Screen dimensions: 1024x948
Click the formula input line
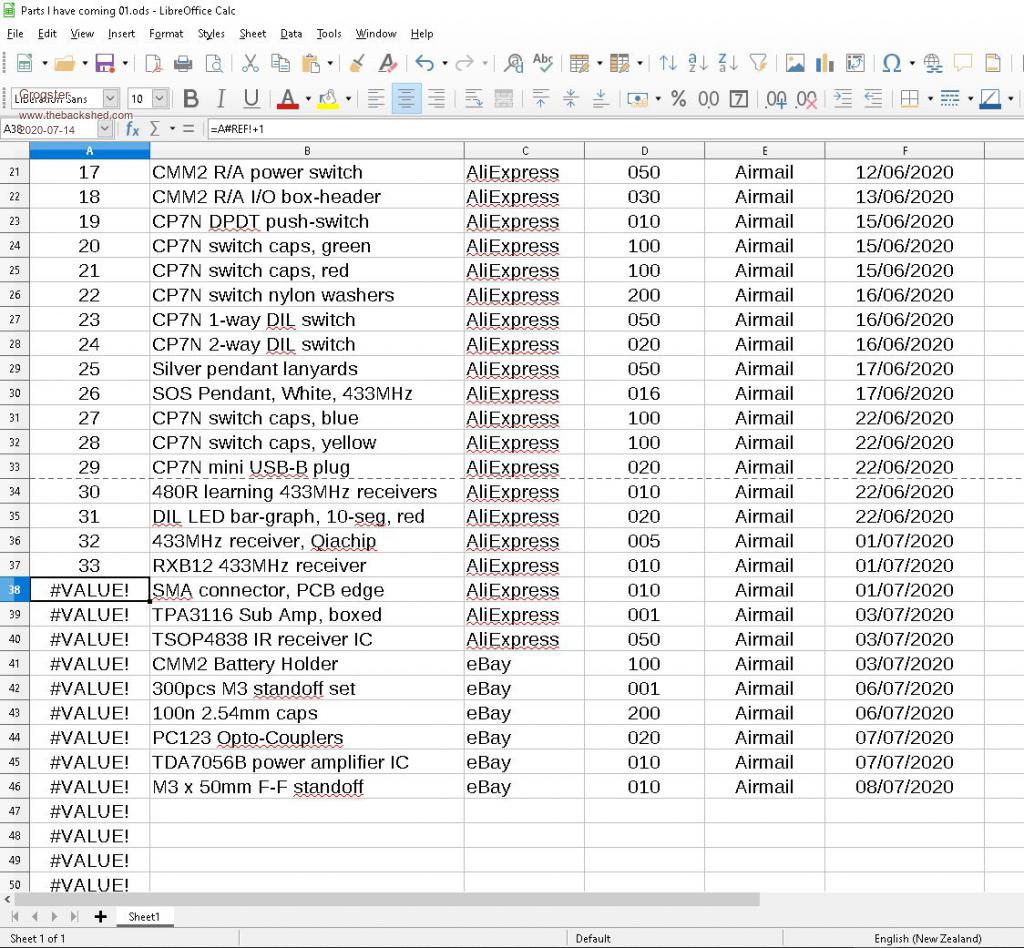pyautogui.click(x=614, y=129)
